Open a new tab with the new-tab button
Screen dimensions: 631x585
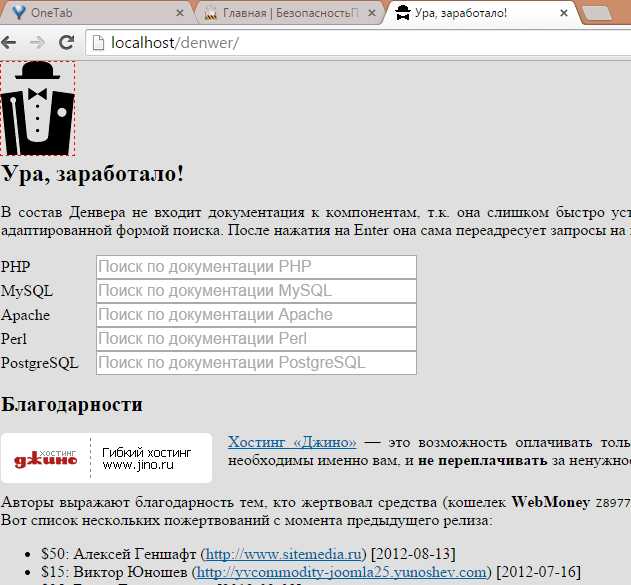(x=597, y=14)
